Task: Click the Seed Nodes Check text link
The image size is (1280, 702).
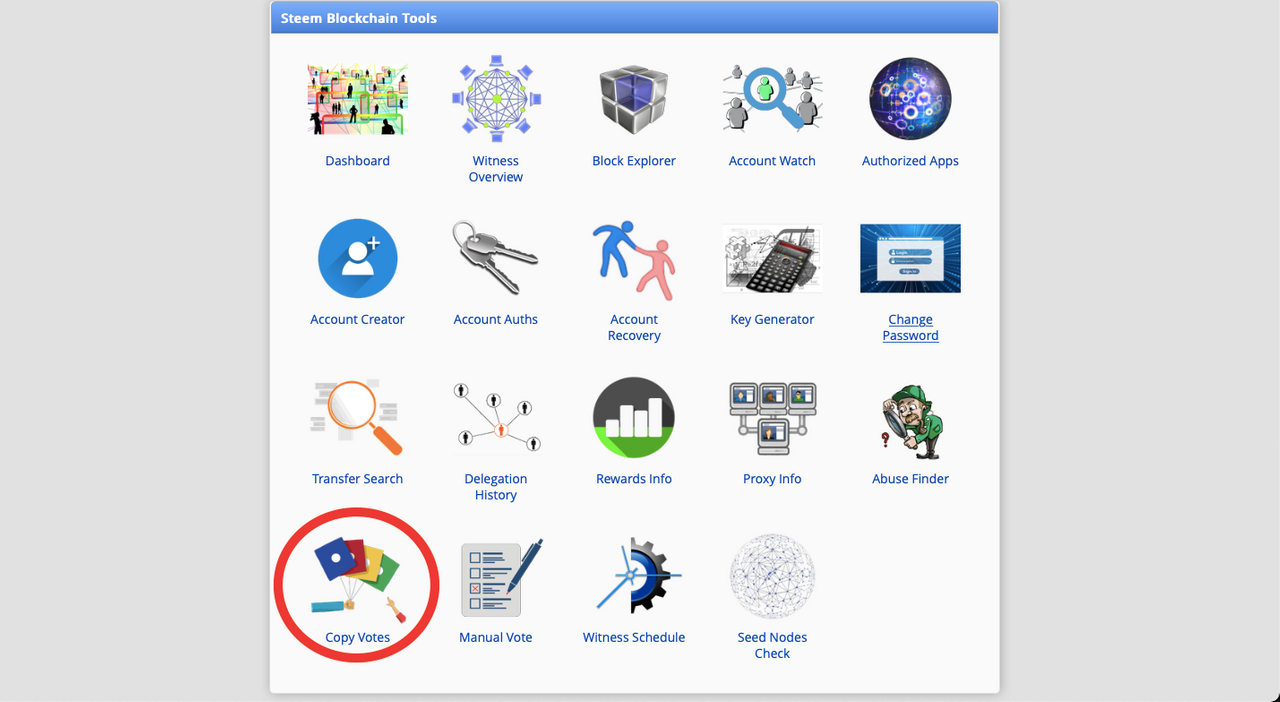Action: 772,646
